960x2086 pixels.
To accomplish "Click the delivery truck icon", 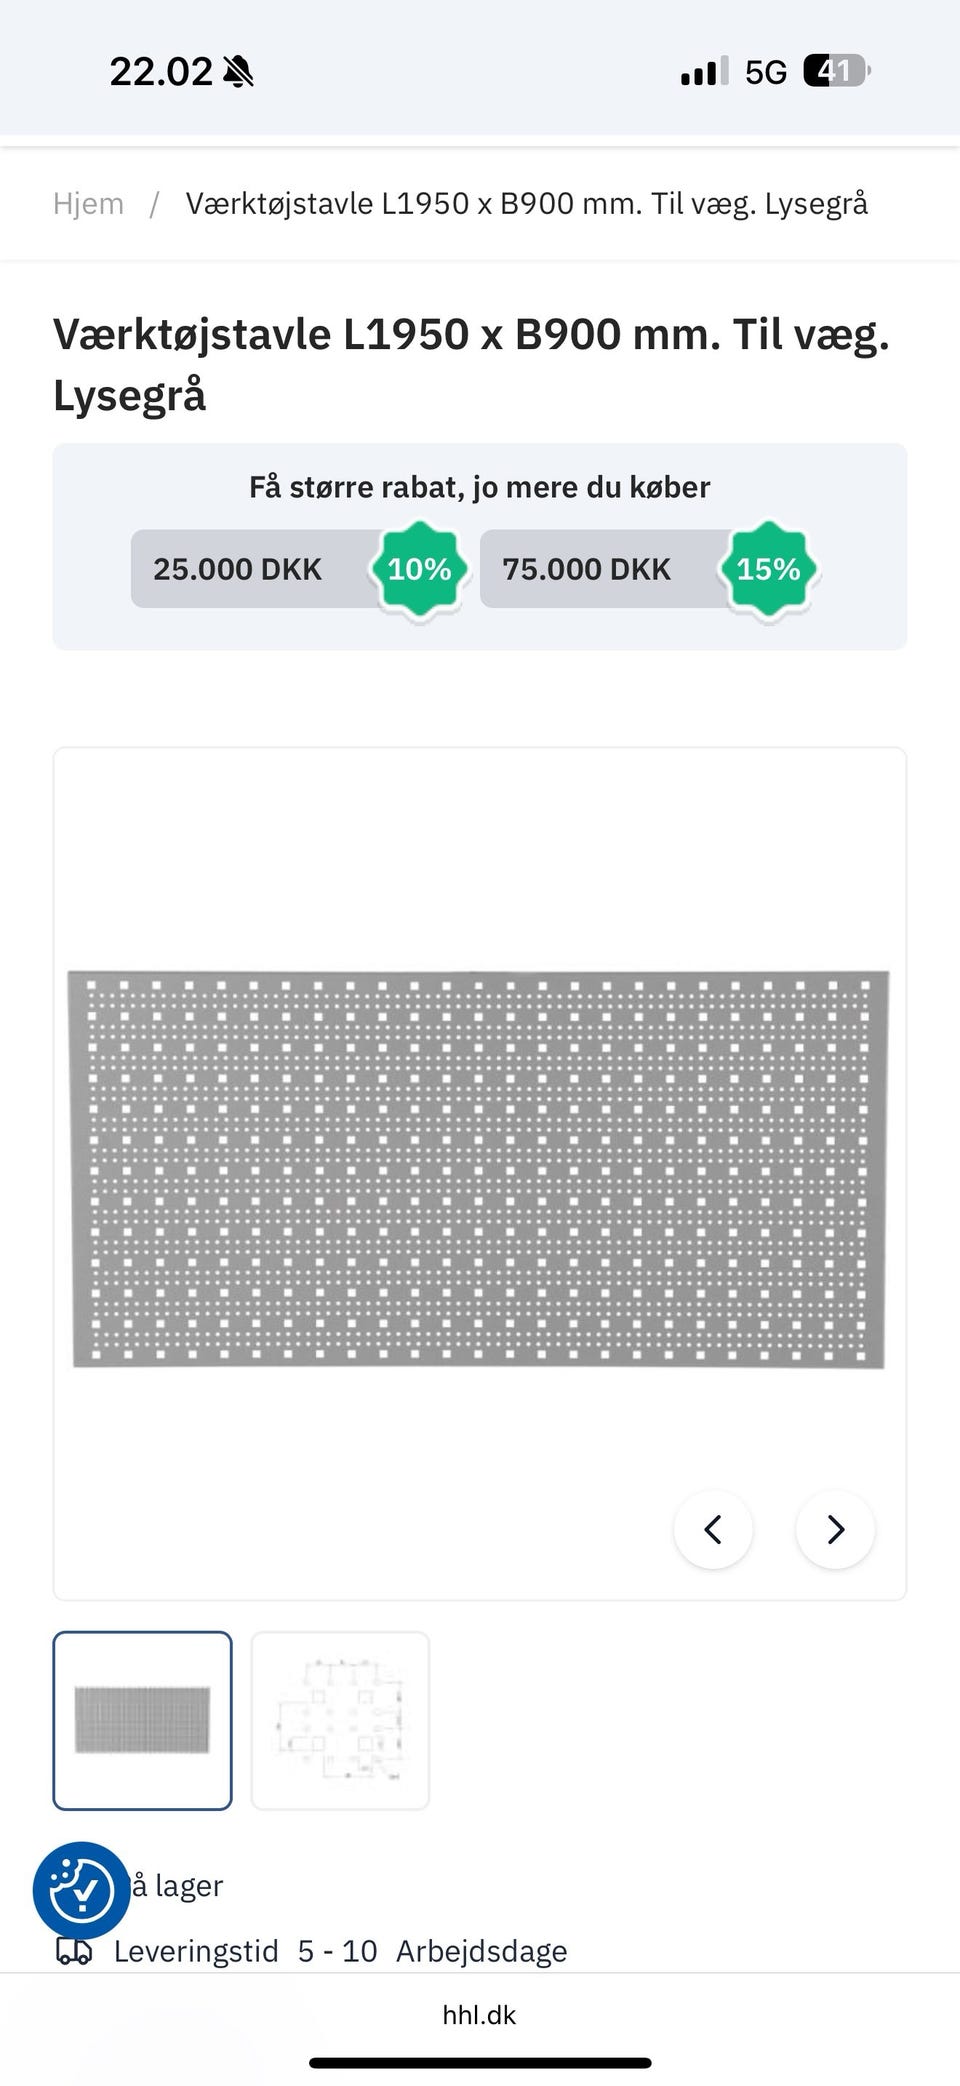I will [x=74, y=1951].
